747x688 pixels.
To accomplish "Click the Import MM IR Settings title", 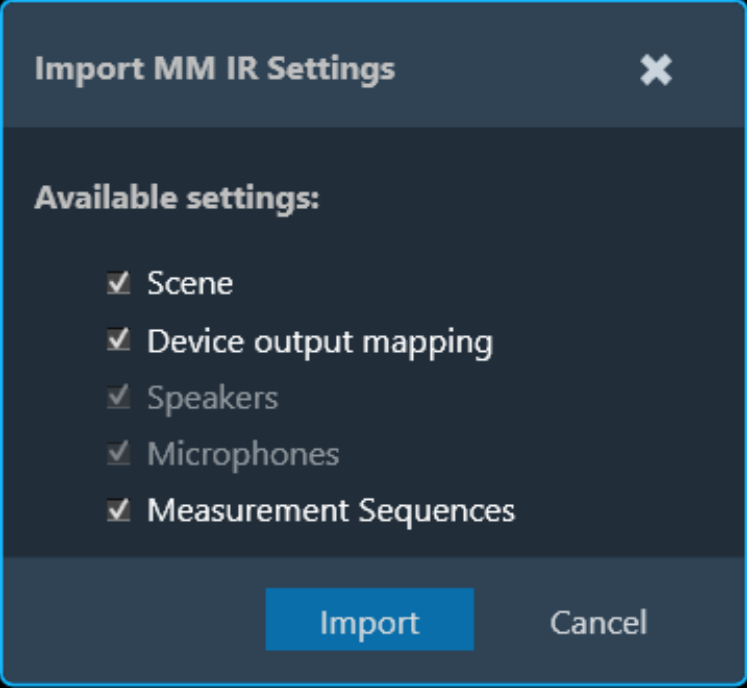I will point(215,70).
